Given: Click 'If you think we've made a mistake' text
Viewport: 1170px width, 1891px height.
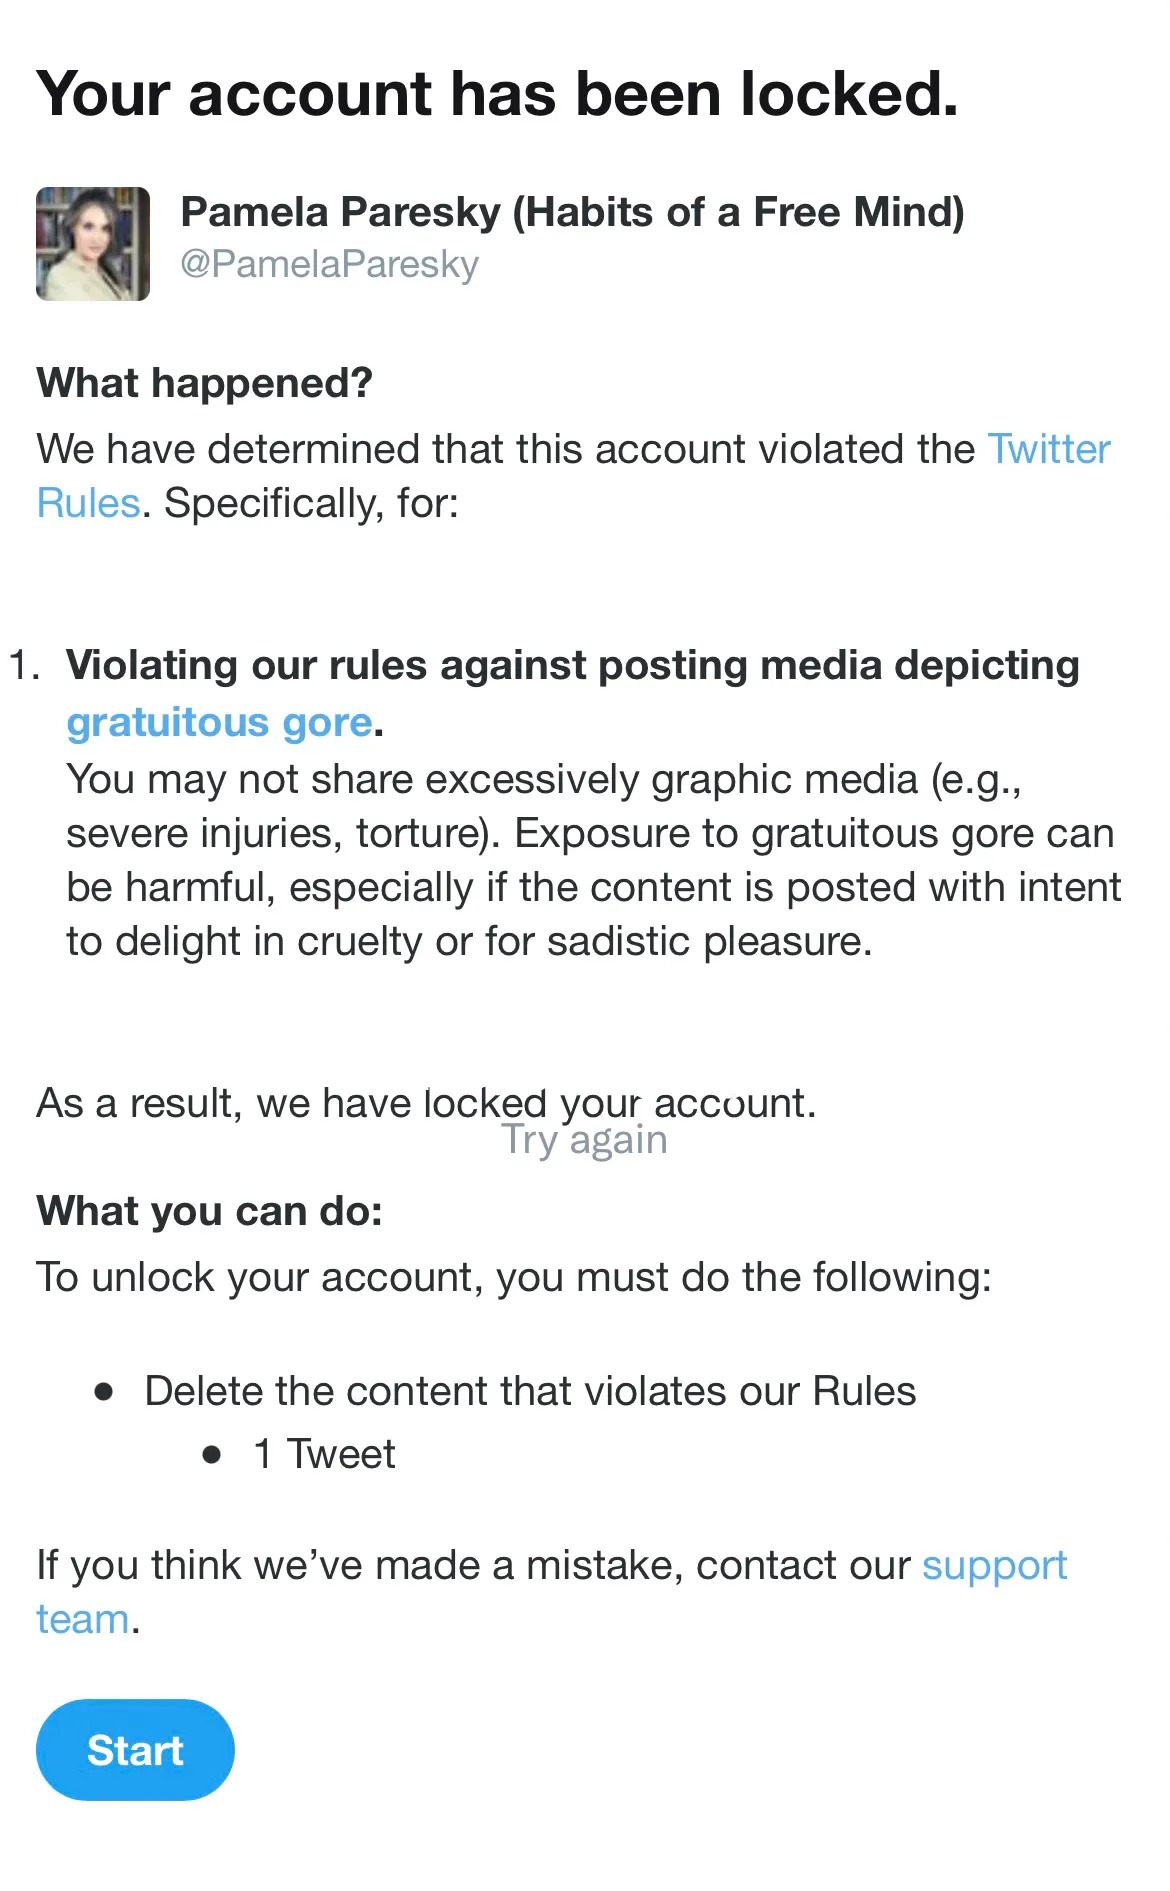Looking at the screenshot, I should point(474,1566).
